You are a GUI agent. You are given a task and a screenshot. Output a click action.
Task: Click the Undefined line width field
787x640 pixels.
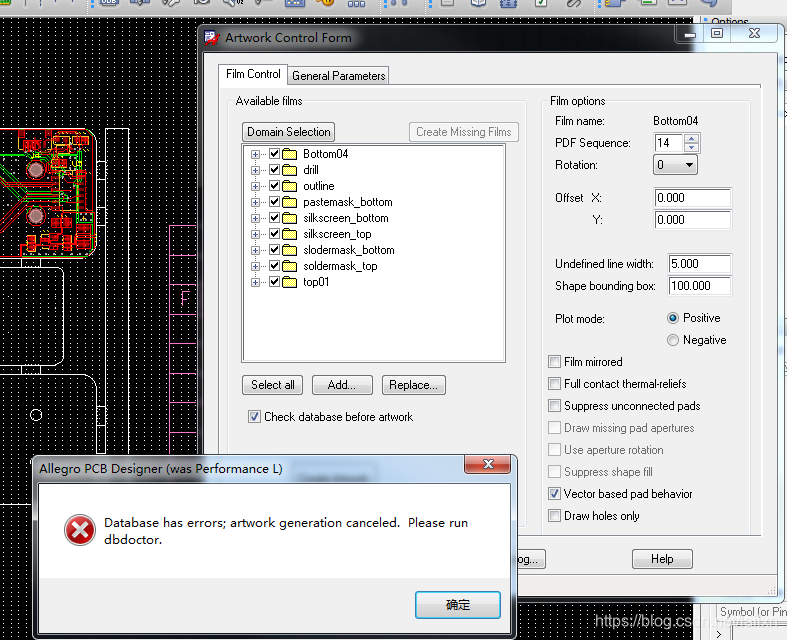point(692,264)
